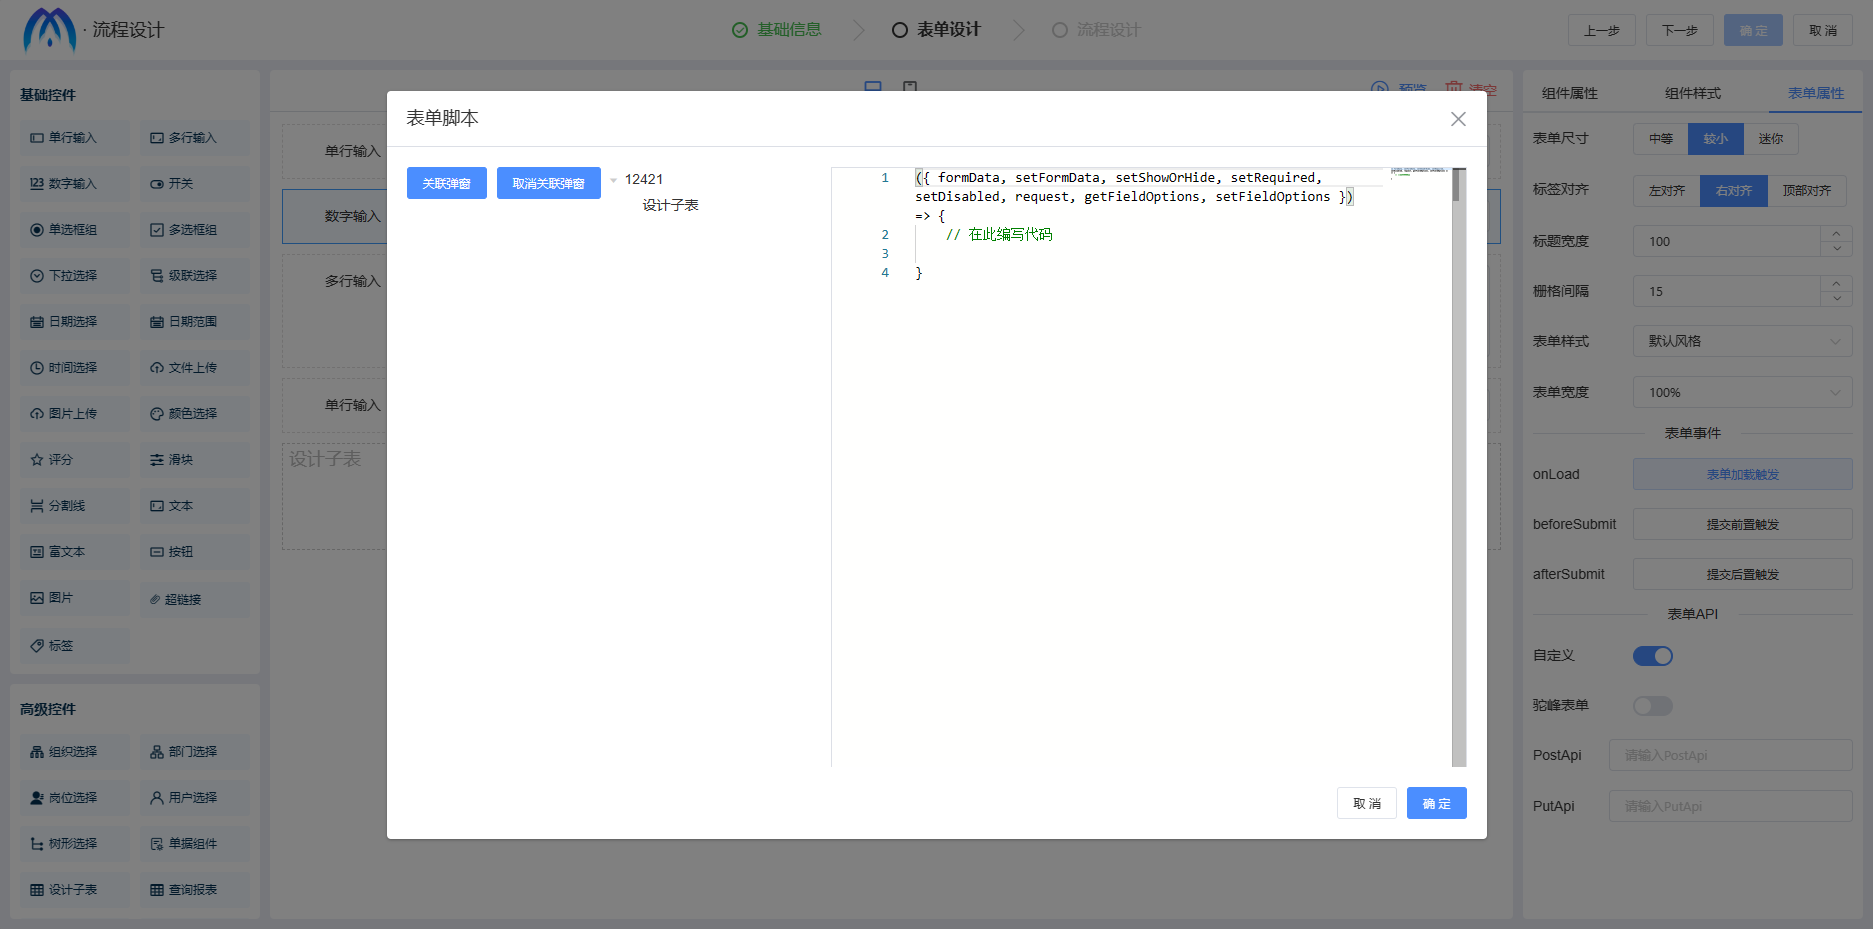Click the 取消关联弹窗 button
Screen dimensions: 1873x929
click(x=549, y=183)
